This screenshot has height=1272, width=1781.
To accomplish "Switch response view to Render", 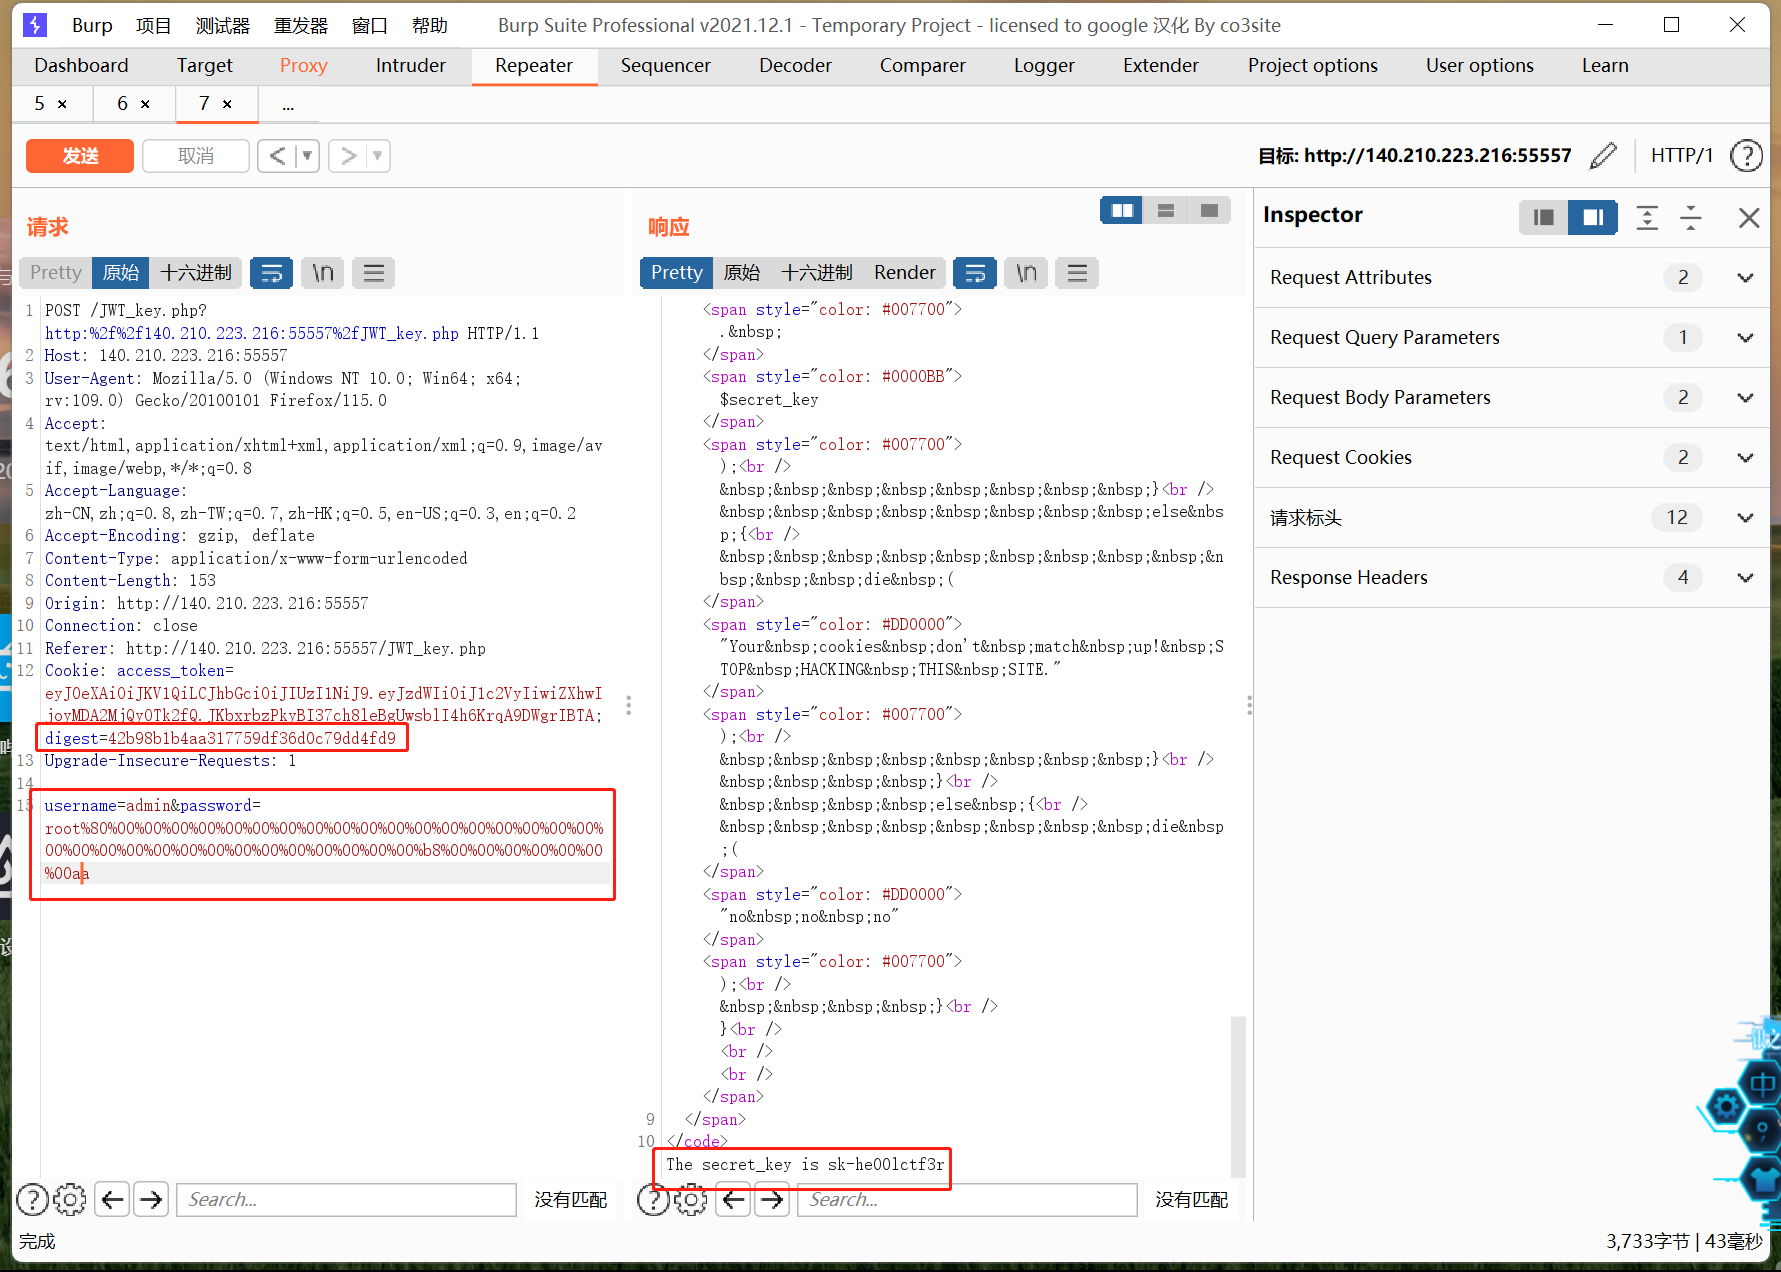I will (x=904, y=272).
